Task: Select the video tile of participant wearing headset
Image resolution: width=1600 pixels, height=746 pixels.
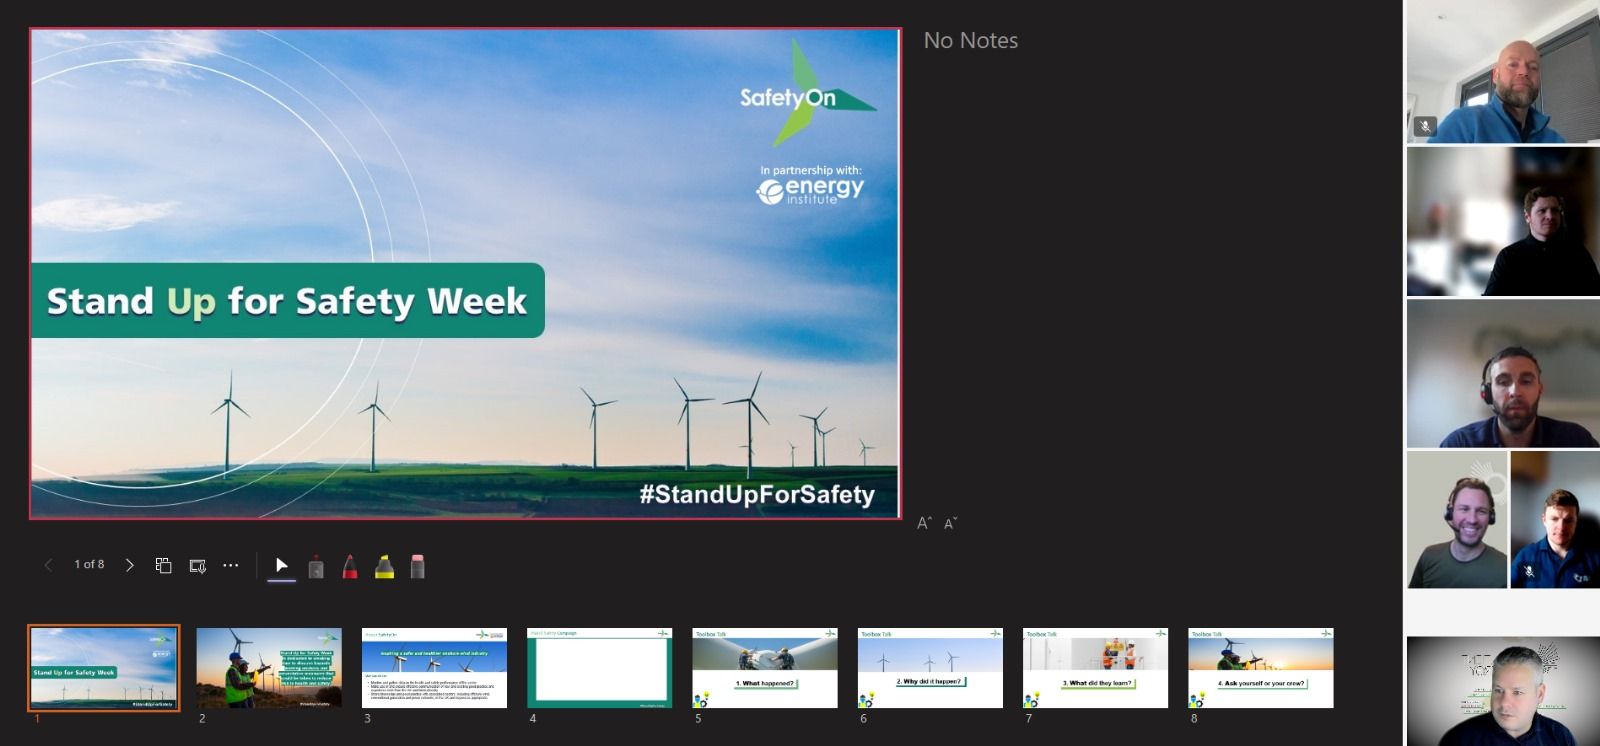Action: click(1503, 374)
